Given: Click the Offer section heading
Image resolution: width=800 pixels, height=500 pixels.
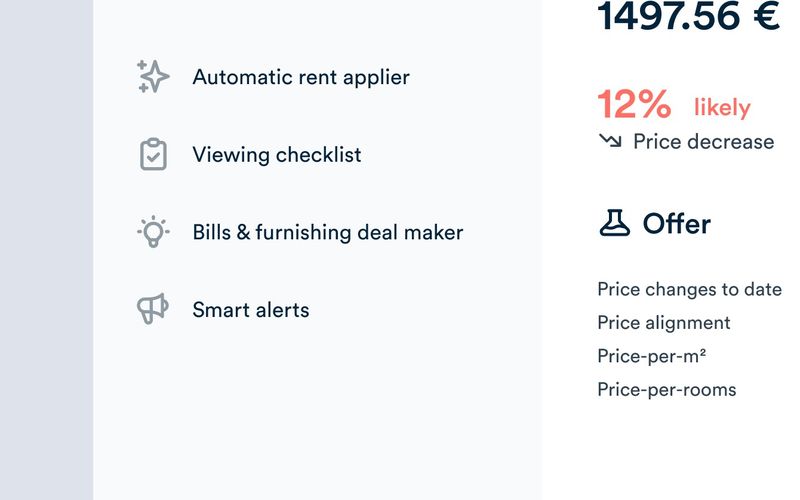Looking at the screenshot, I should click(x=676, y=224).
